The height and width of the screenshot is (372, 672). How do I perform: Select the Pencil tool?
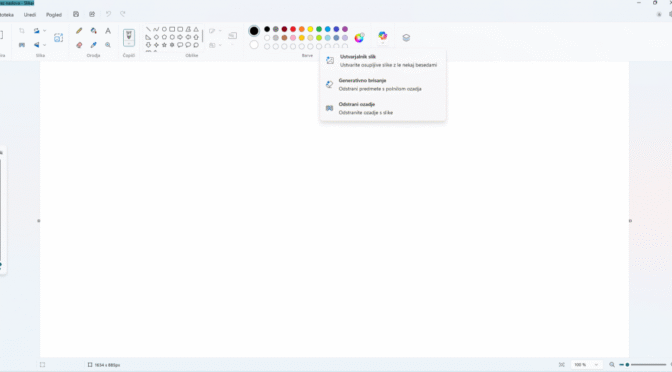[79, 31]
